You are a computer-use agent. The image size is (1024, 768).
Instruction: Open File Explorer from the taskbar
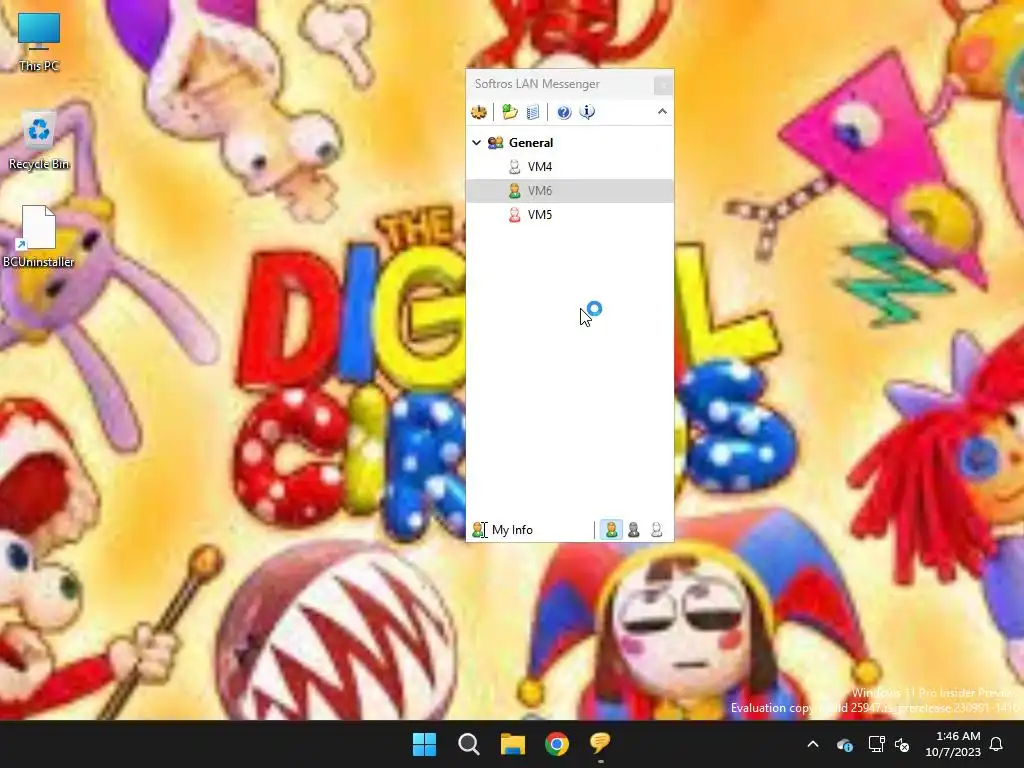(513, 744)
